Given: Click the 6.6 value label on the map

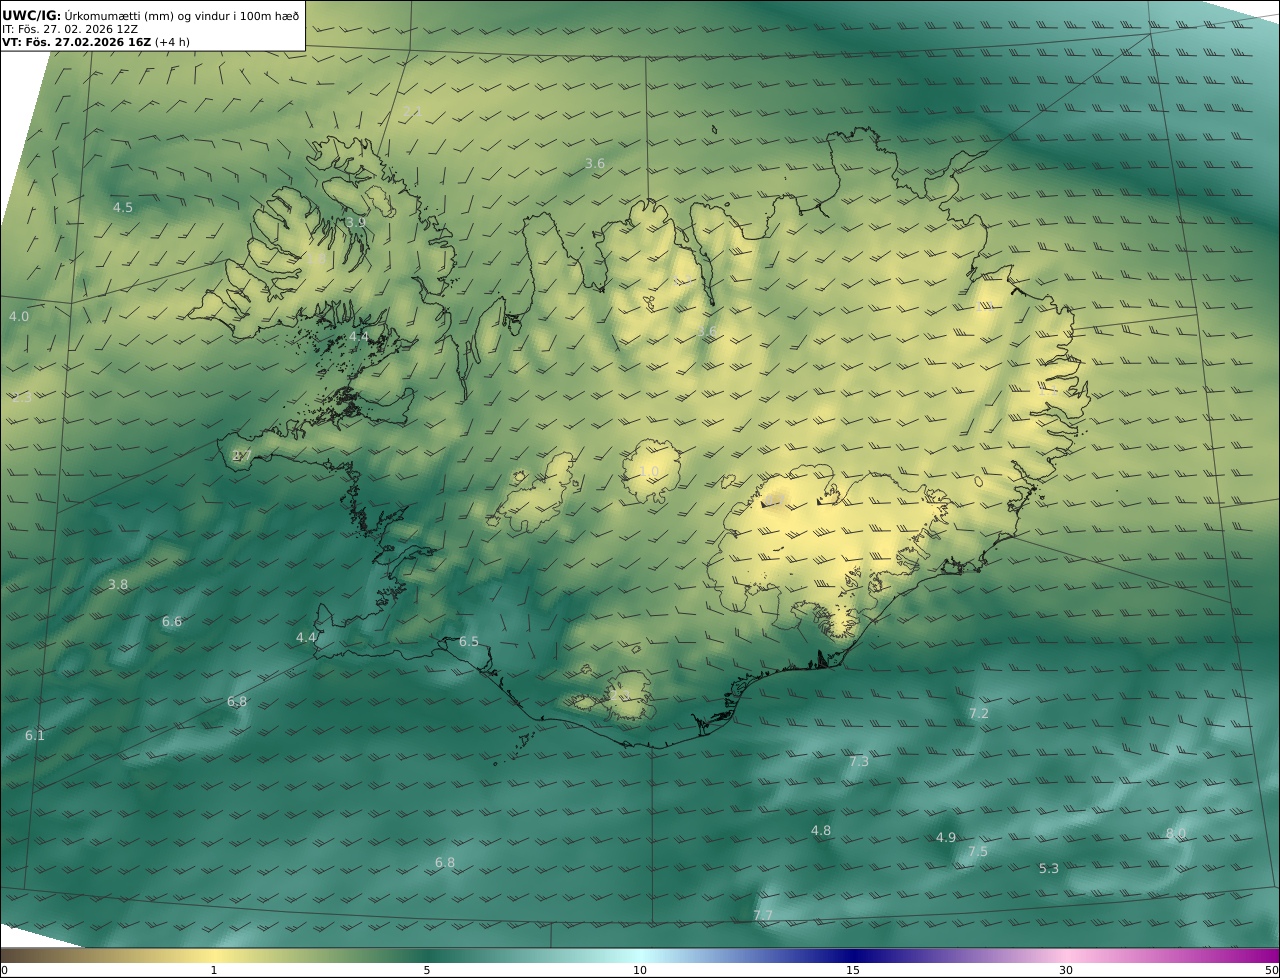Looking at the screenshot, I should (172, 622).
